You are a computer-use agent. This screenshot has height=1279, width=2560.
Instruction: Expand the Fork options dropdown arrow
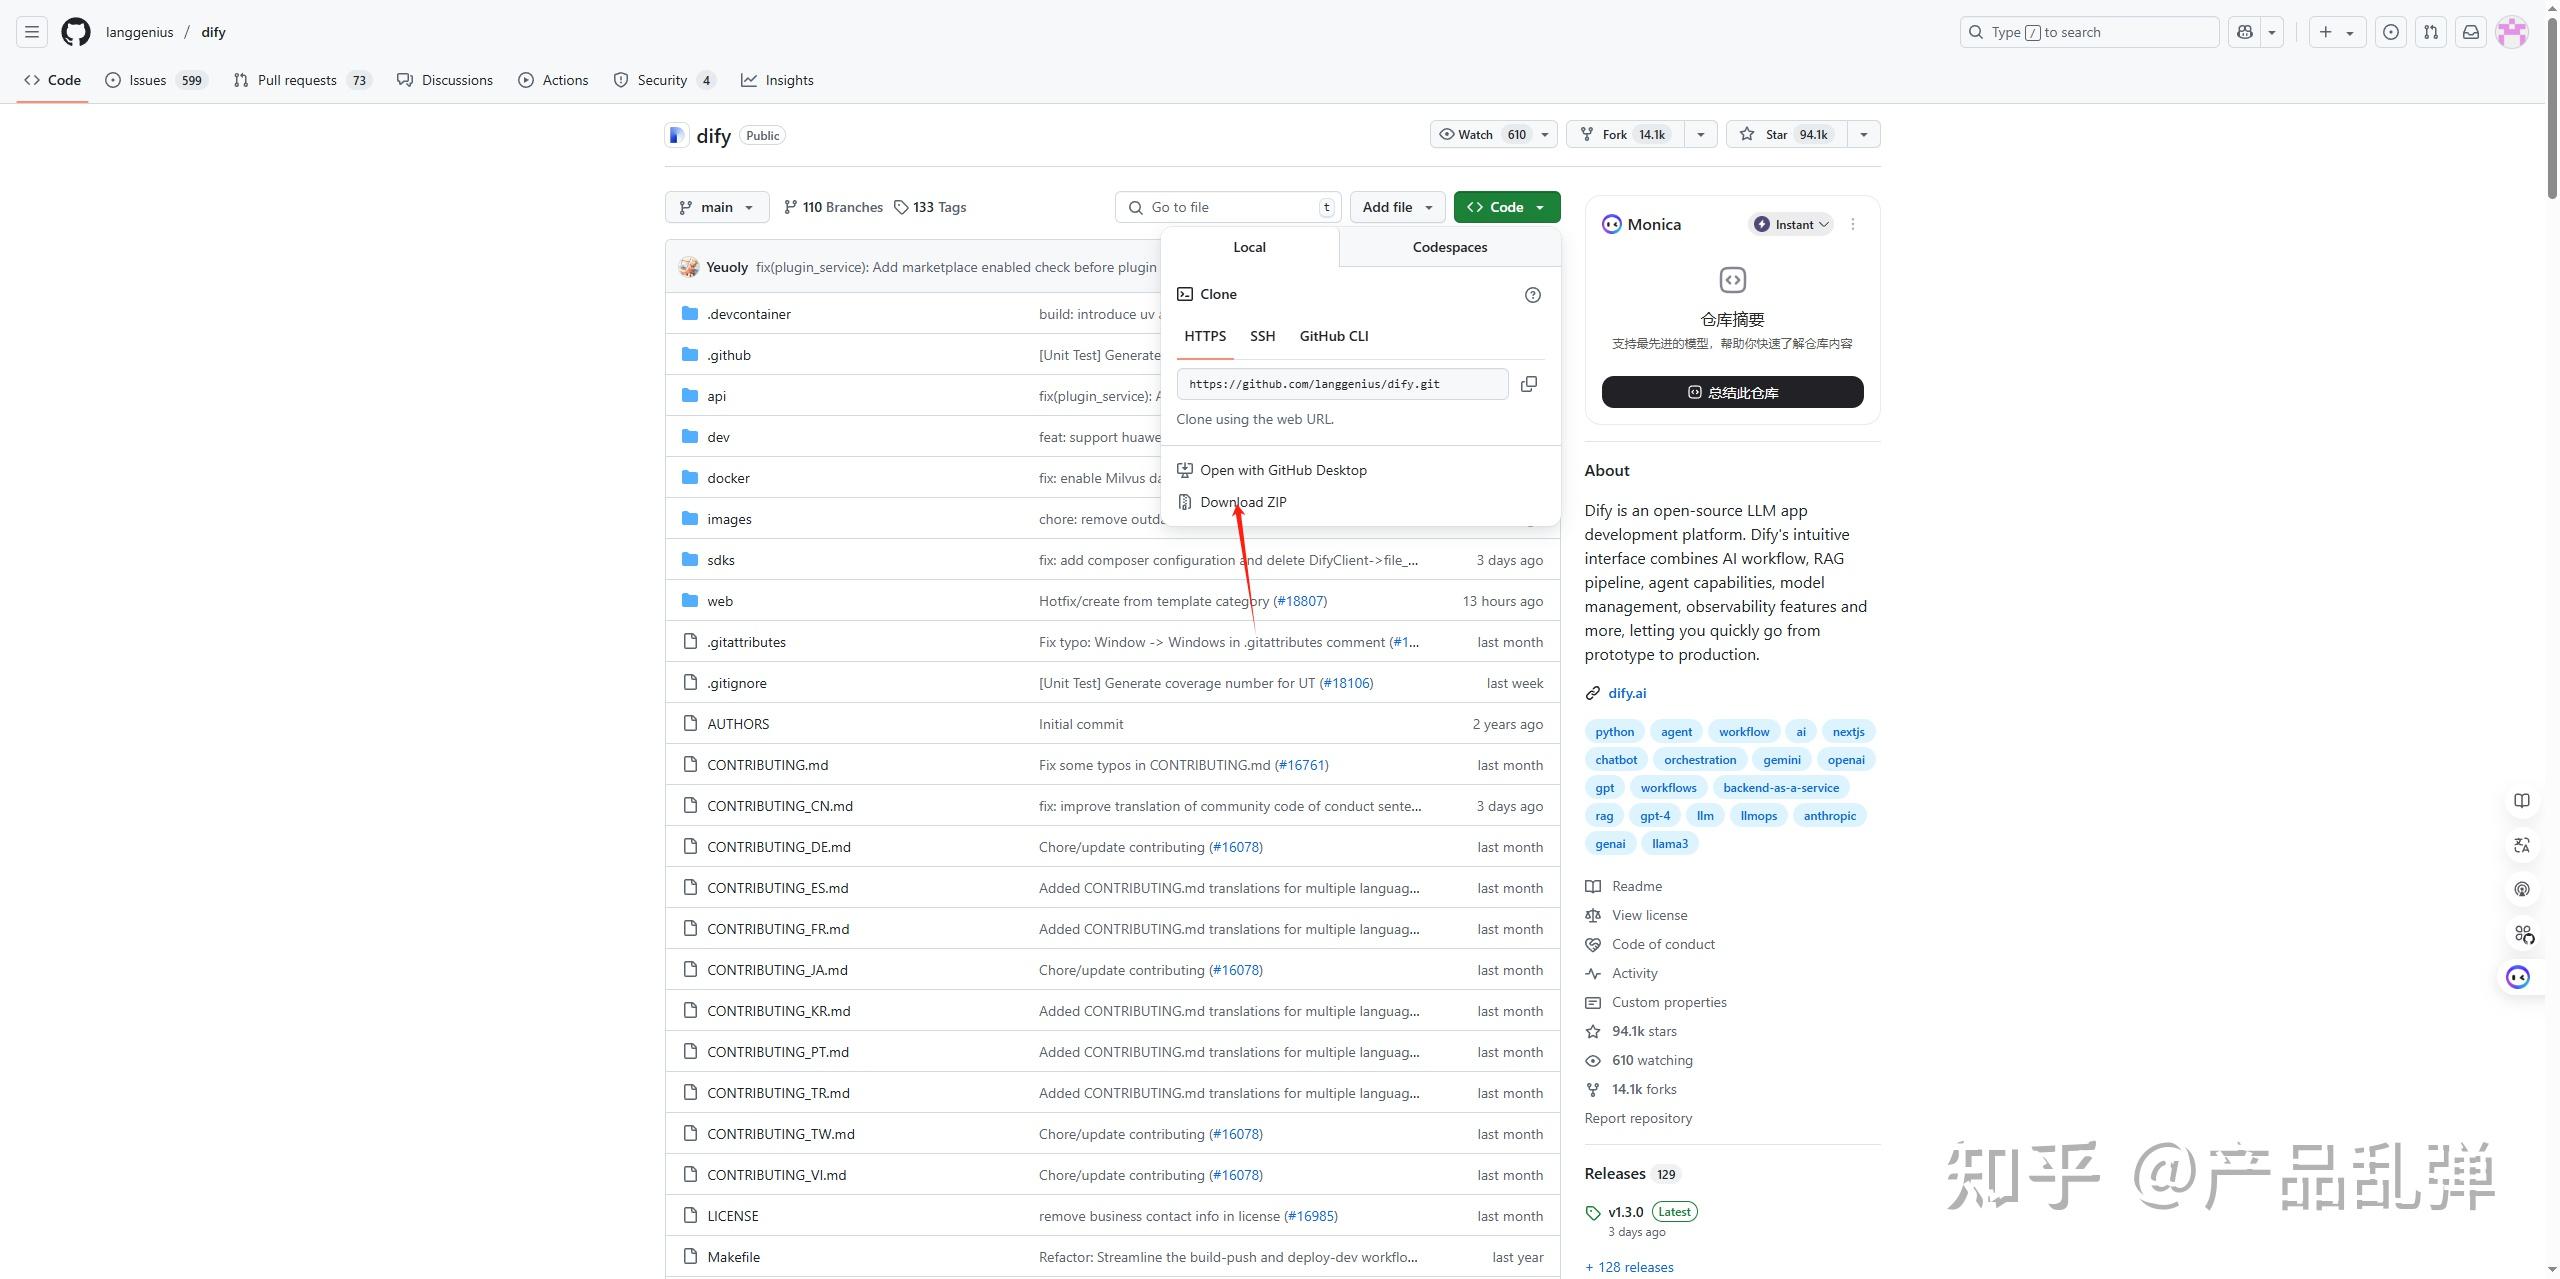click(1700, 135)
